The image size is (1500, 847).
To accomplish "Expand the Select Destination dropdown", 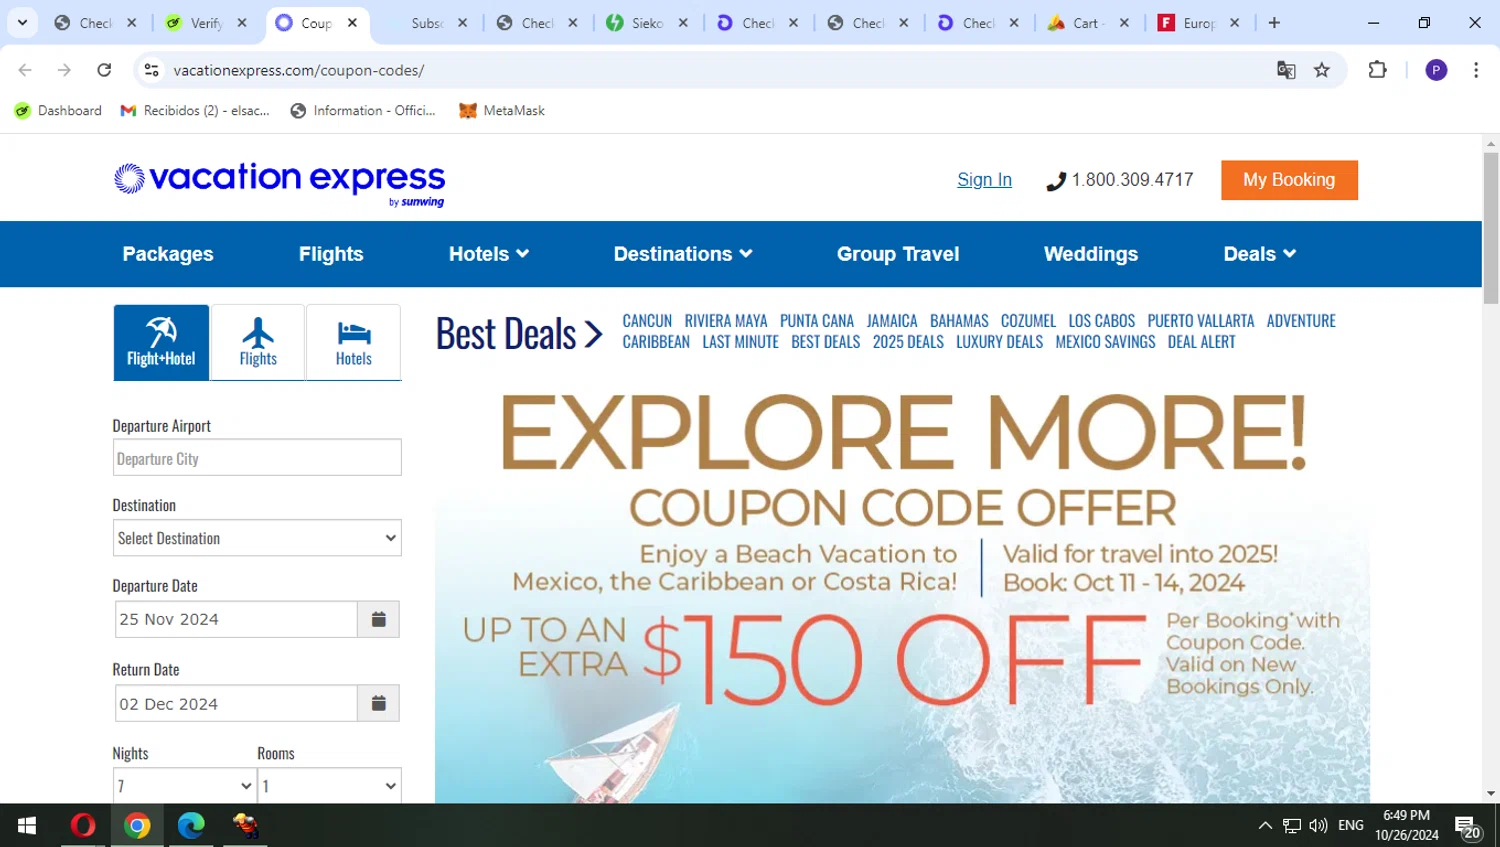I will pos(257,538).
